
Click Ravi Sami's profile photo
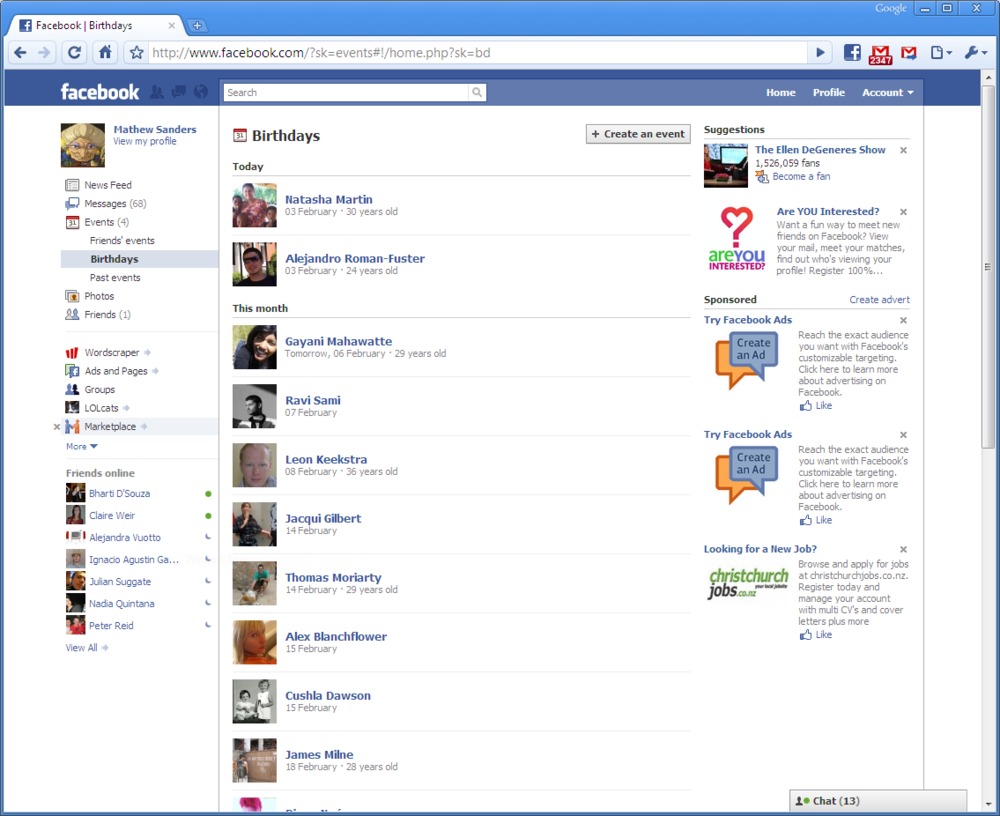pos(254,406)
